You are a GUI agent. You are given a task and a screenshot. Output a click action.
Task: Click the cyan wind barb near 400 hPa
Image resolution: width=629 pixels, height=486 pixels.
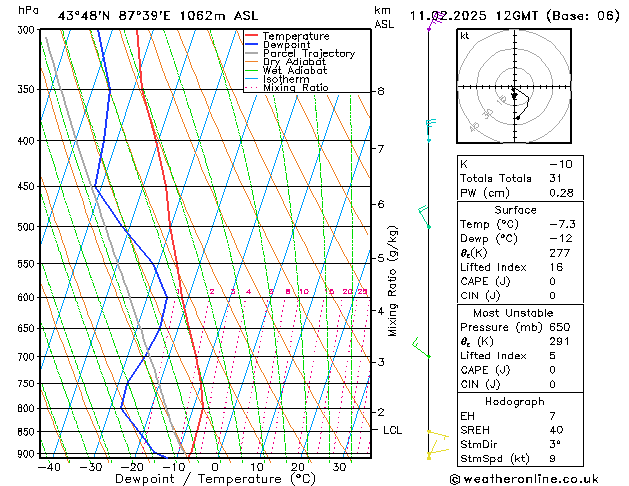pyautogui.click(x=430, y=130)
